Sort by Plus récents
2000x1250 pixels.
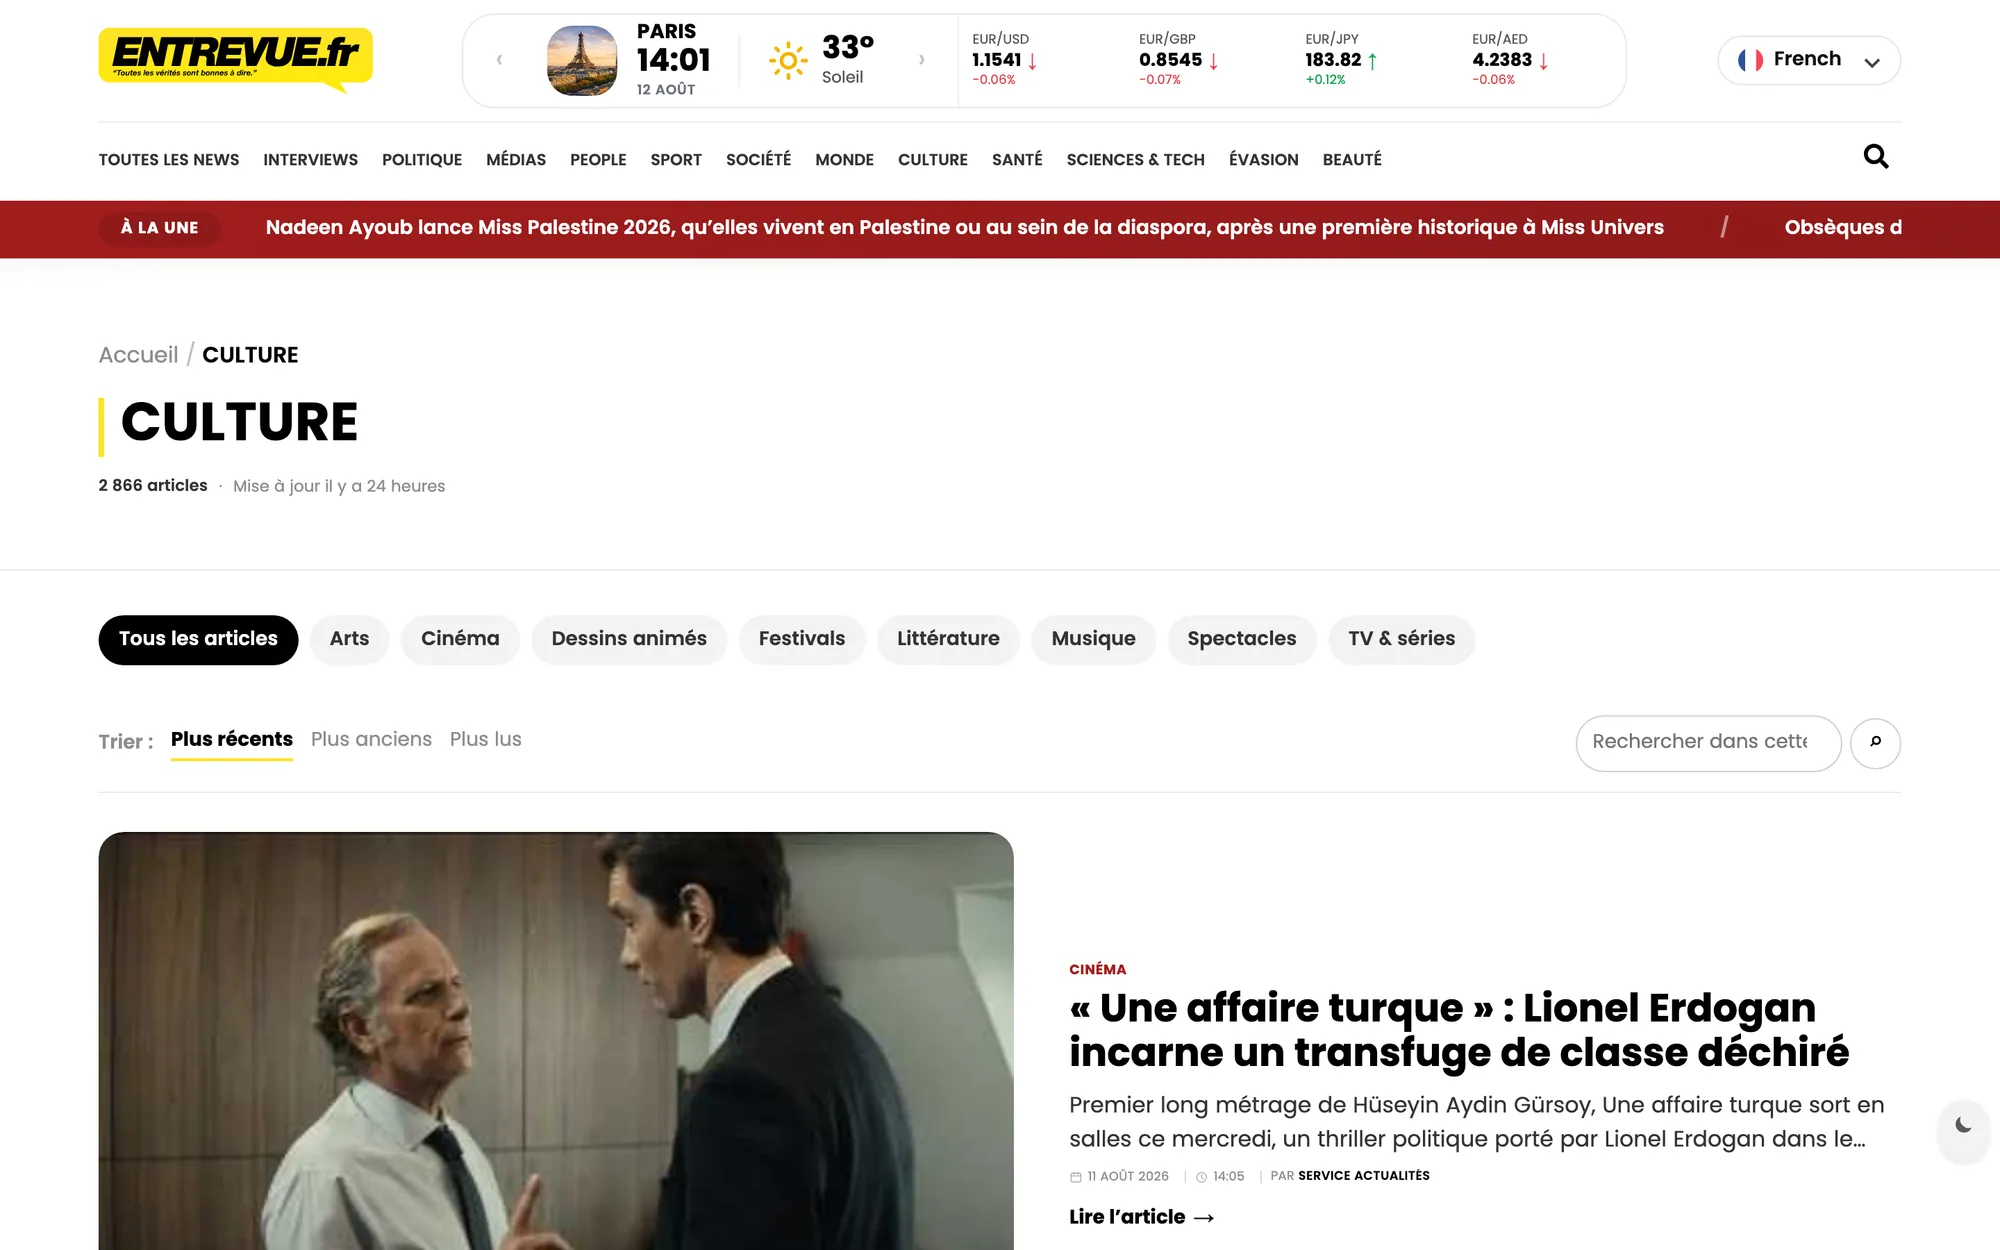pos(232,740)
